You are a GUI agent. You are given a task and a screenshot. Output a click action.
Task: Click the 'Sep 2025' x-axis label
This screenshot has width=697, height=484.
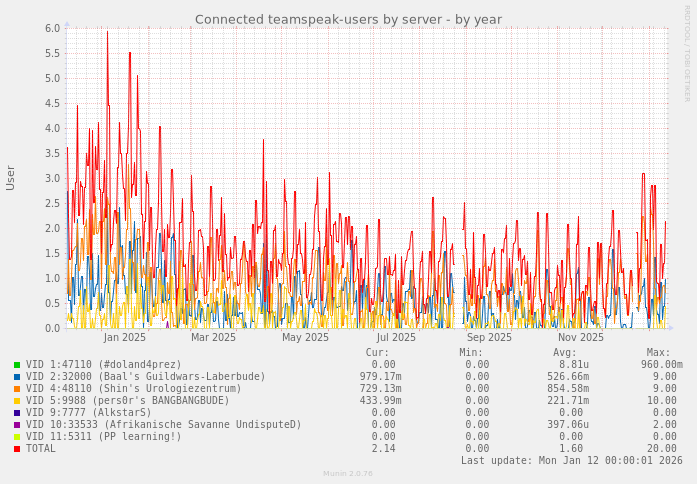click(489, 338)
